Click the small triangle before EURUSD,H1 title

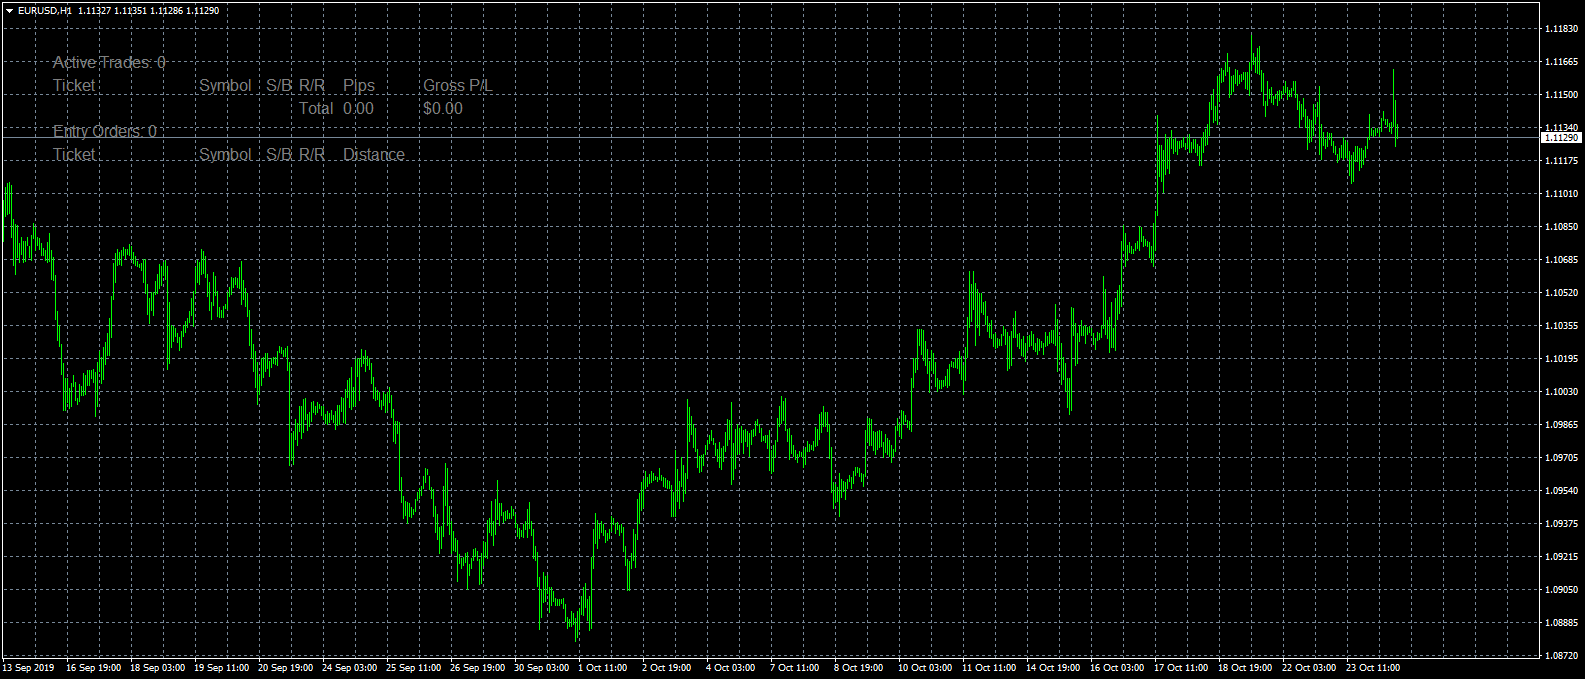coord(9,10)
